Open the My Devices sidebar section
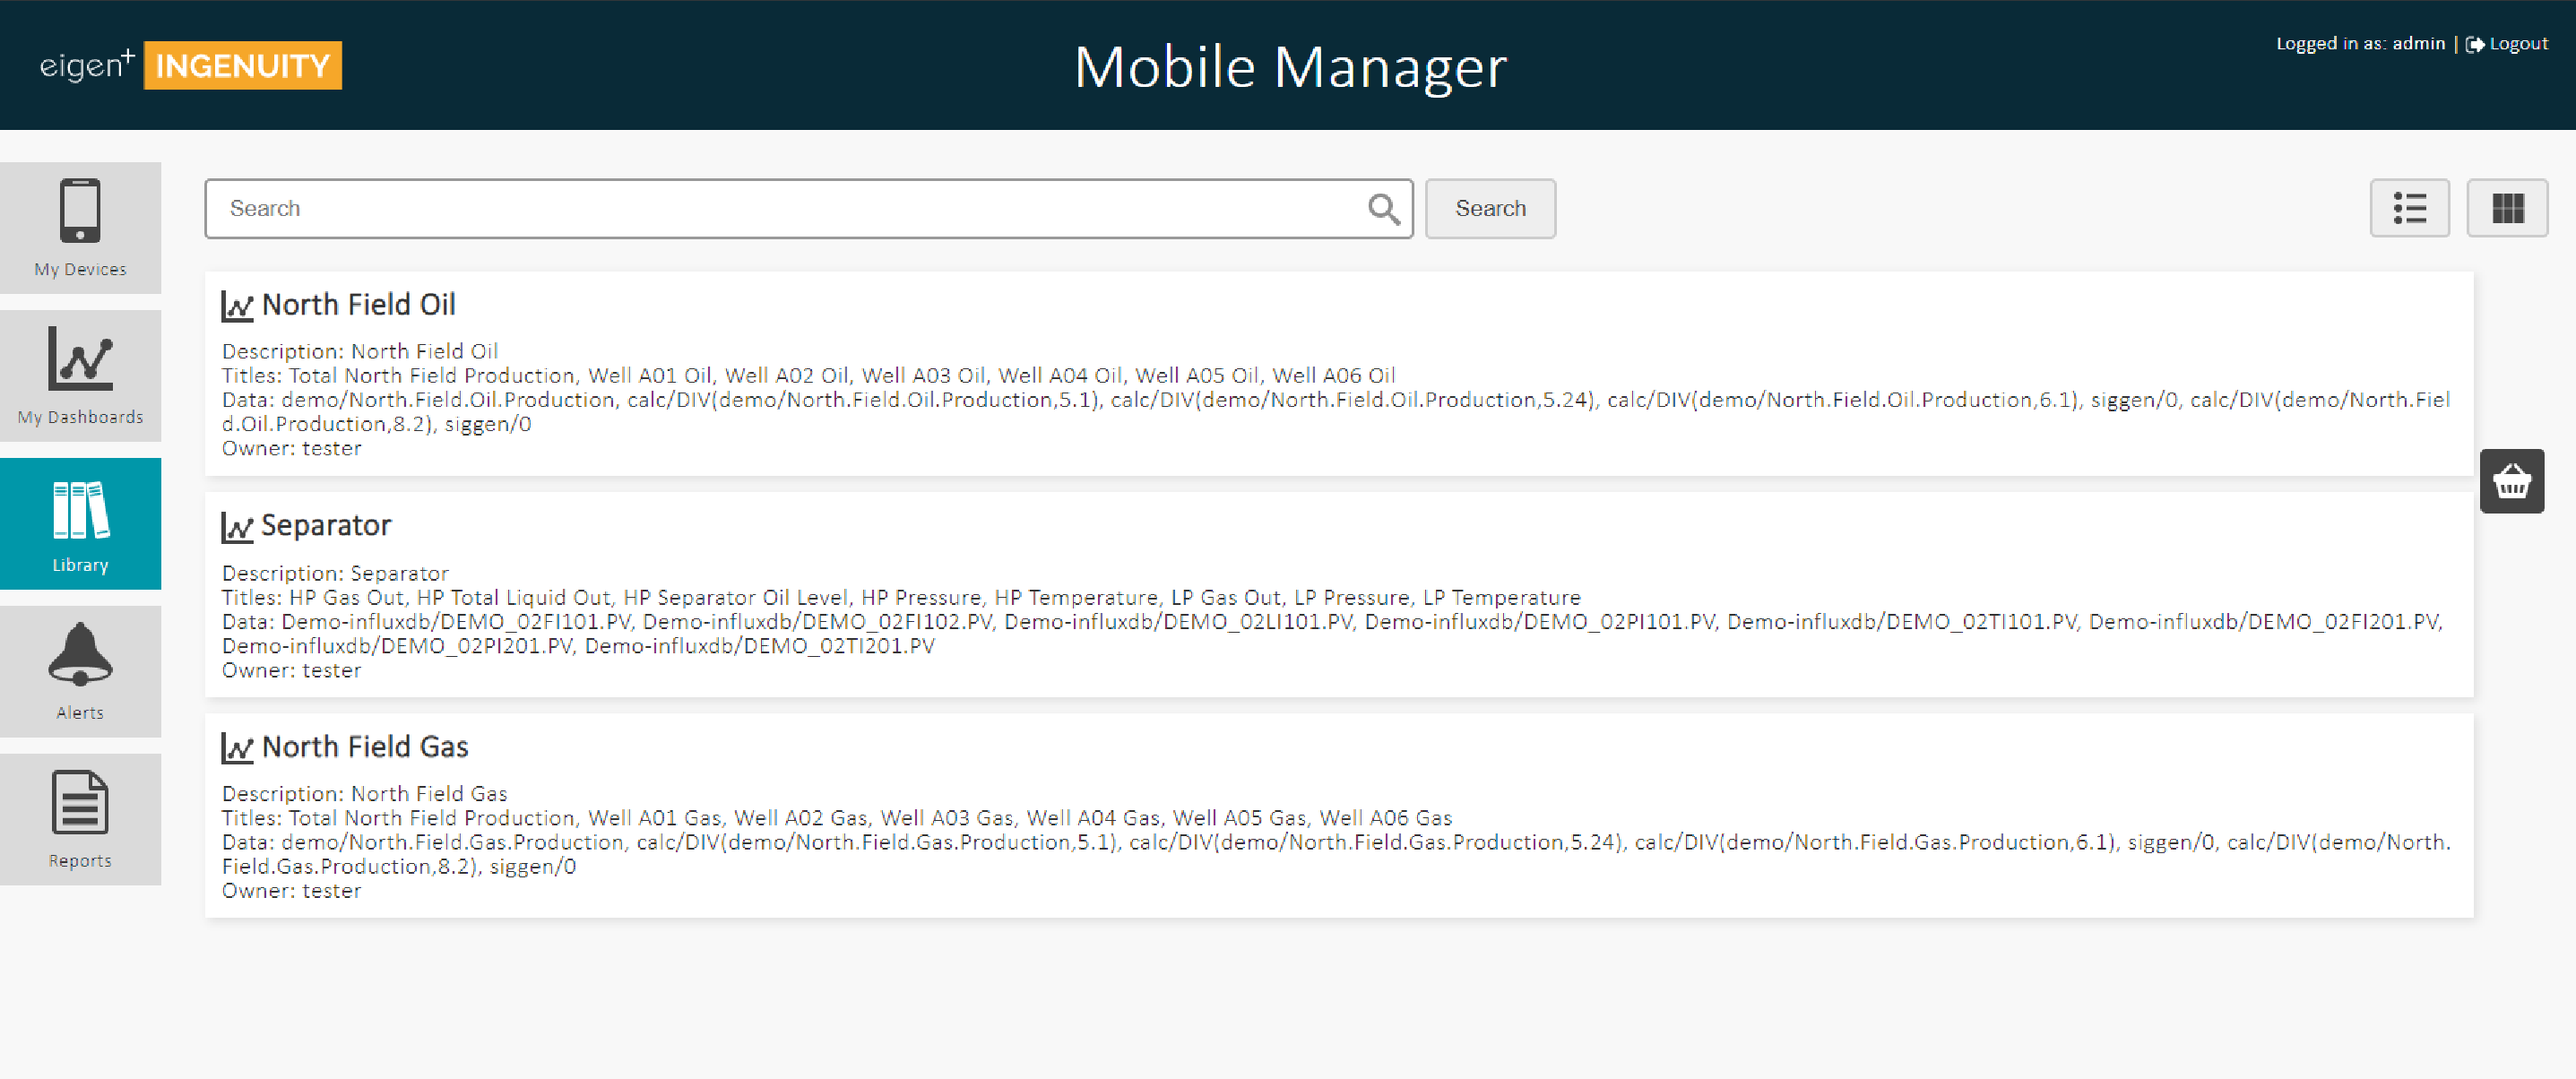Image resolution: width=2576 pixels, height=1079 pixels. [x=80, y=228]
